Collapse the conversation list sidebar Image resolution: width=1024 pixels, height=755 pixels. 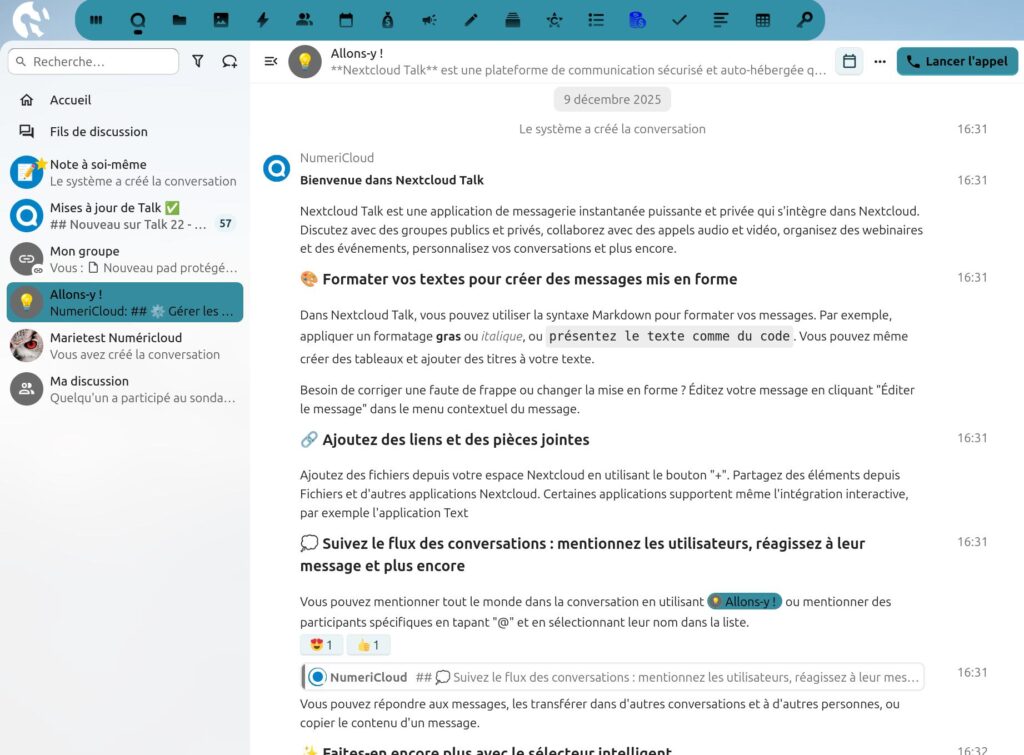click(270, 61)
